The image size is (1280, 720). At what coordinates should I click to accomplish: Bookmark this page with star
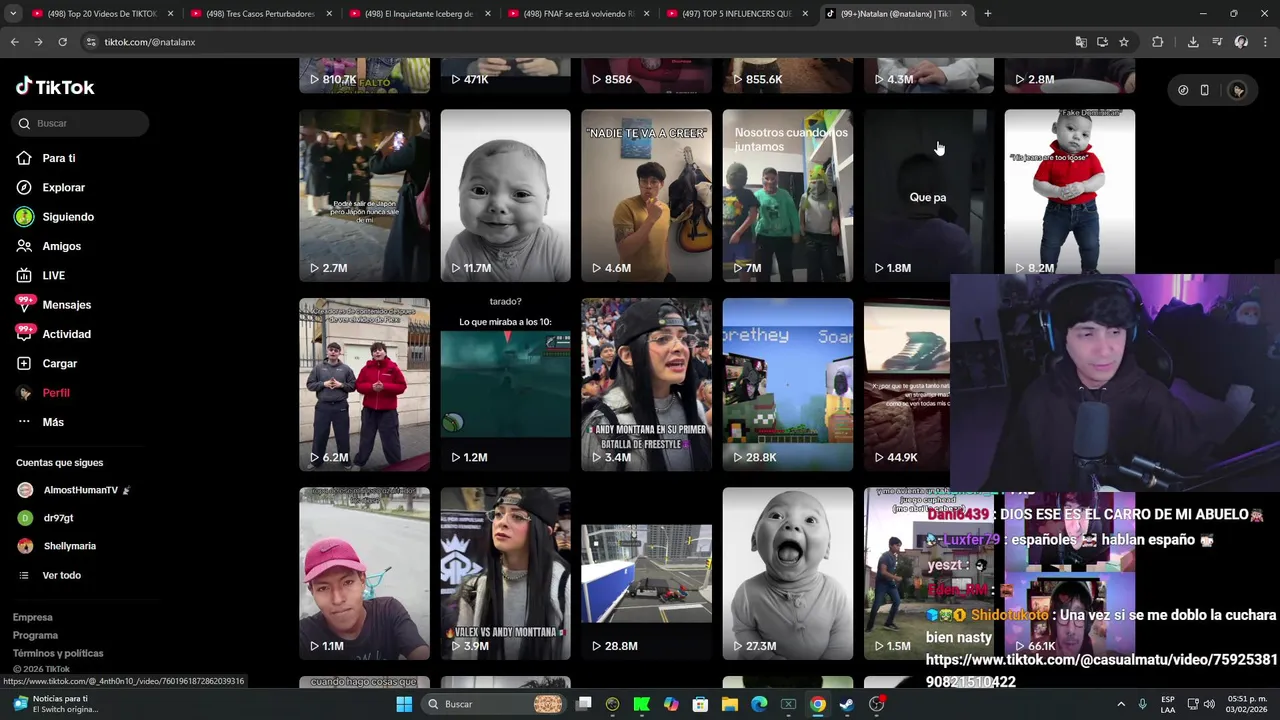pos(1124,42)
